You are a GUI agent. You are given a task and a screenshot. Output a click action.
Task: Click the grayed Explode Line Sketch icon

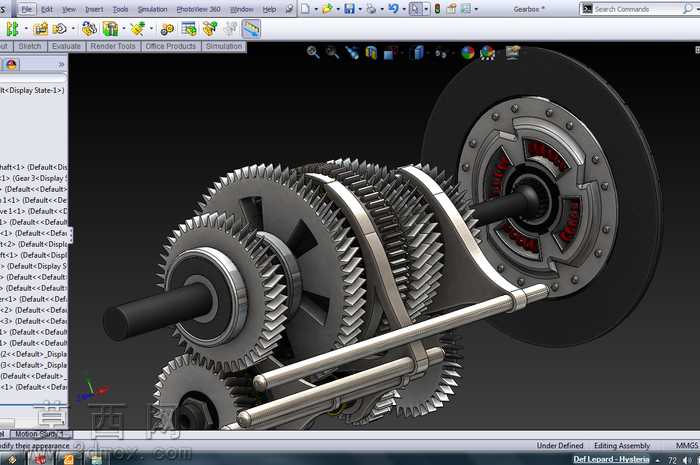pos(230,29)
